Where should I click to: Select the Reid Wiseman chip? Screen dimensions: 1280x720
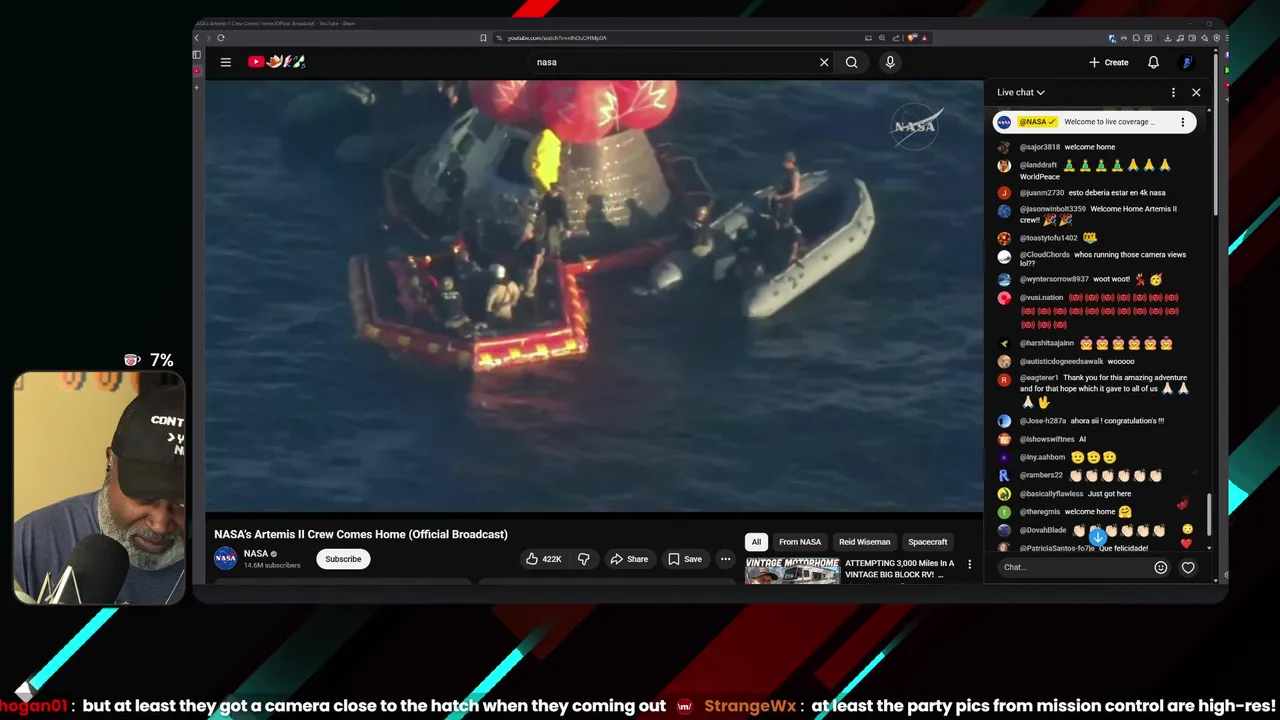pyautogui.click(x=864, y=542)
